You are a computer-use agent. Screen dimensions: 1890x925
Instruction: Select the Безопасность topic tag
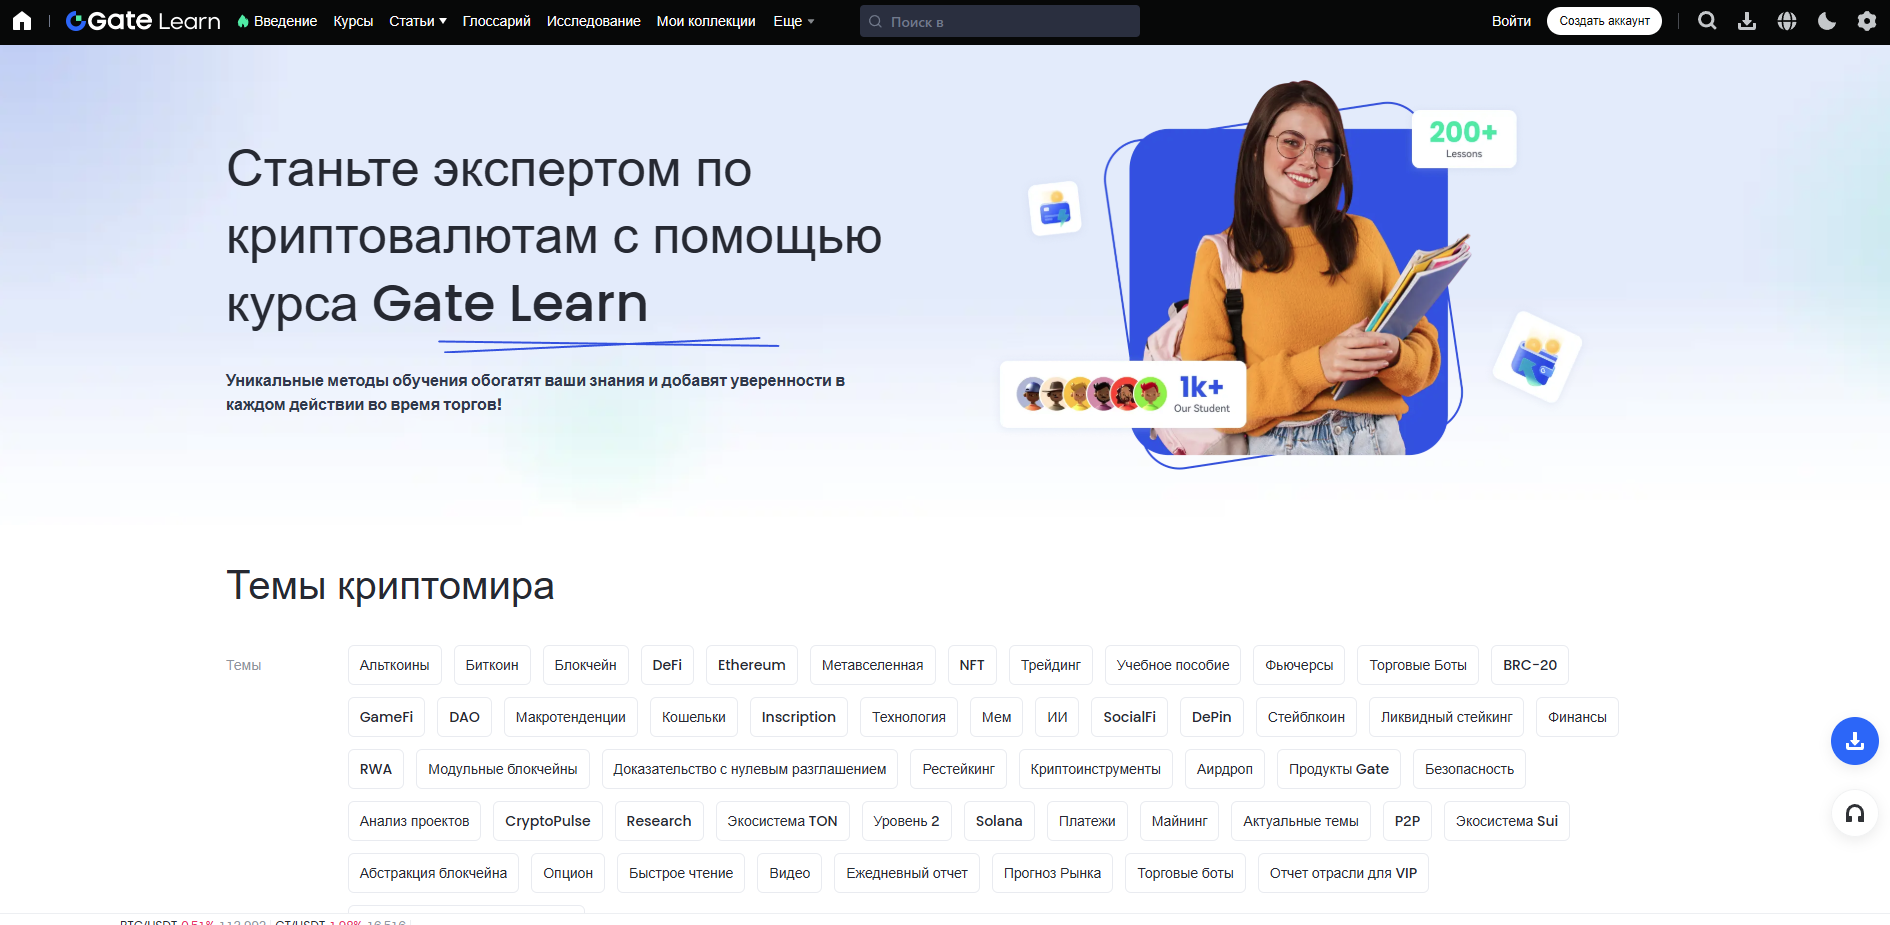pos(1469,769)
